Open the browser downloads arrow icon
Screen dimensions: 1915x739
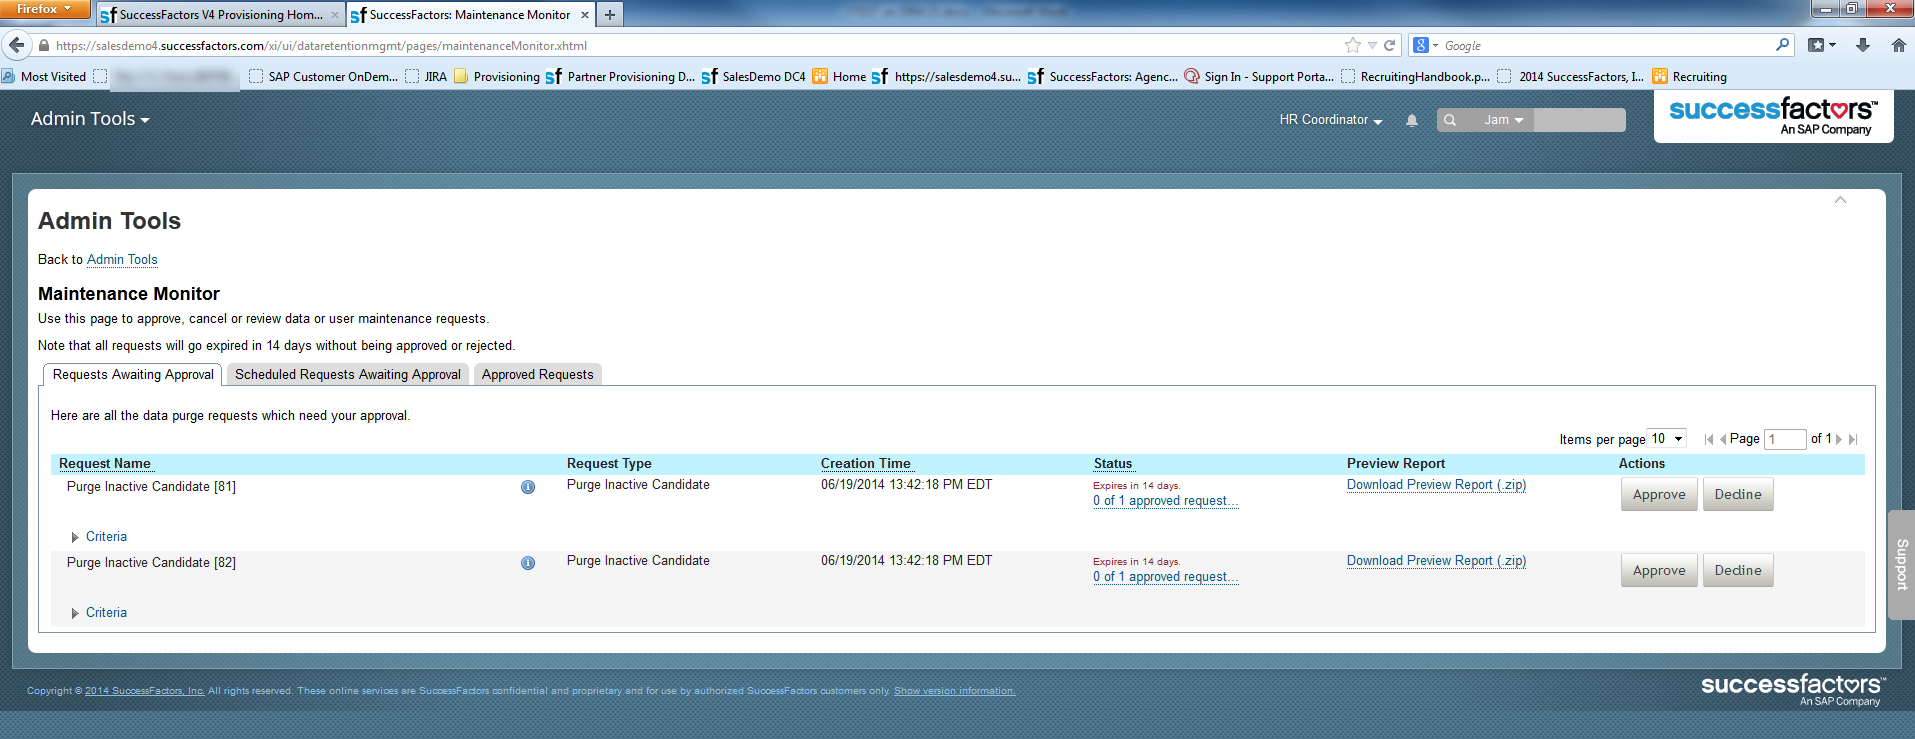1863,45
